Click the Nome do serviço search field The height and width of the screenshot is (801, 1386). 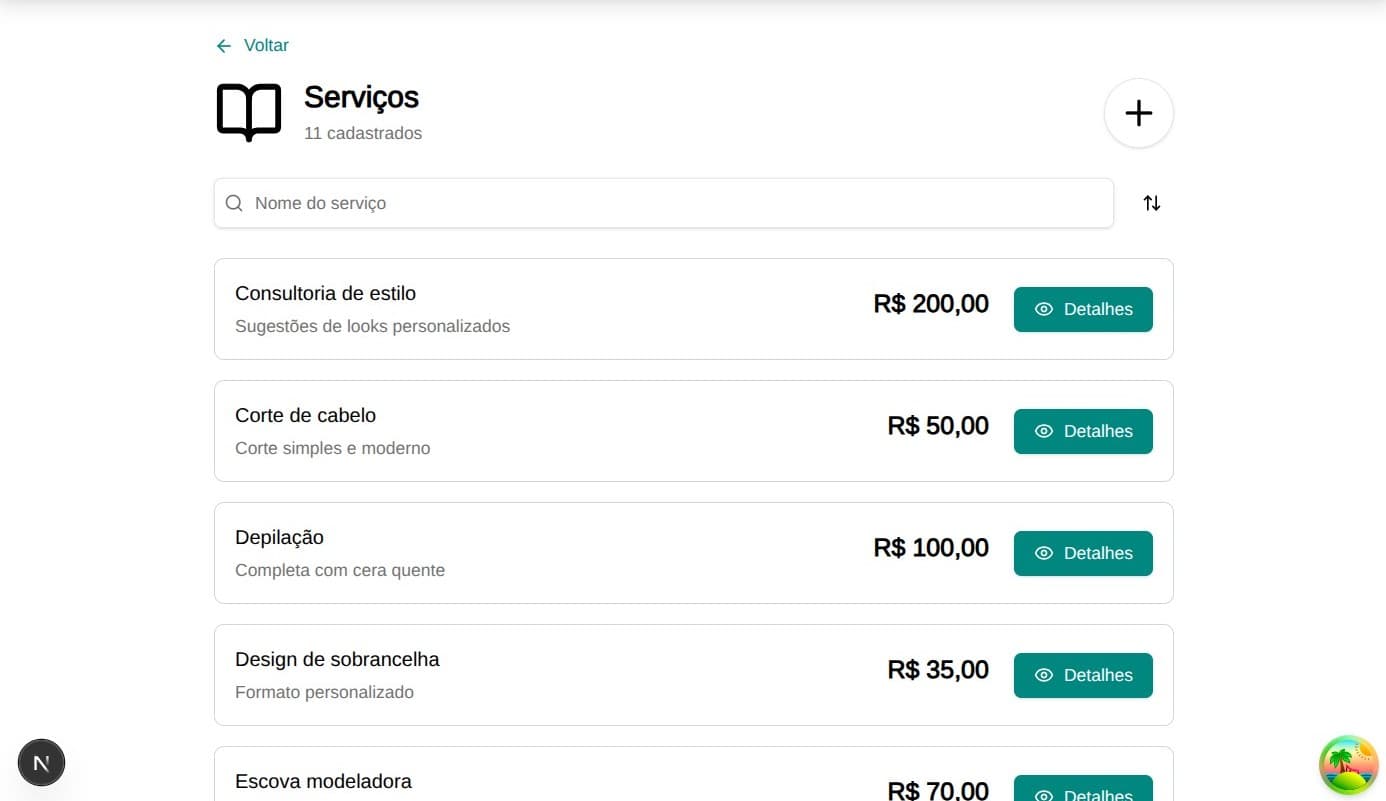tap(600, 203)
